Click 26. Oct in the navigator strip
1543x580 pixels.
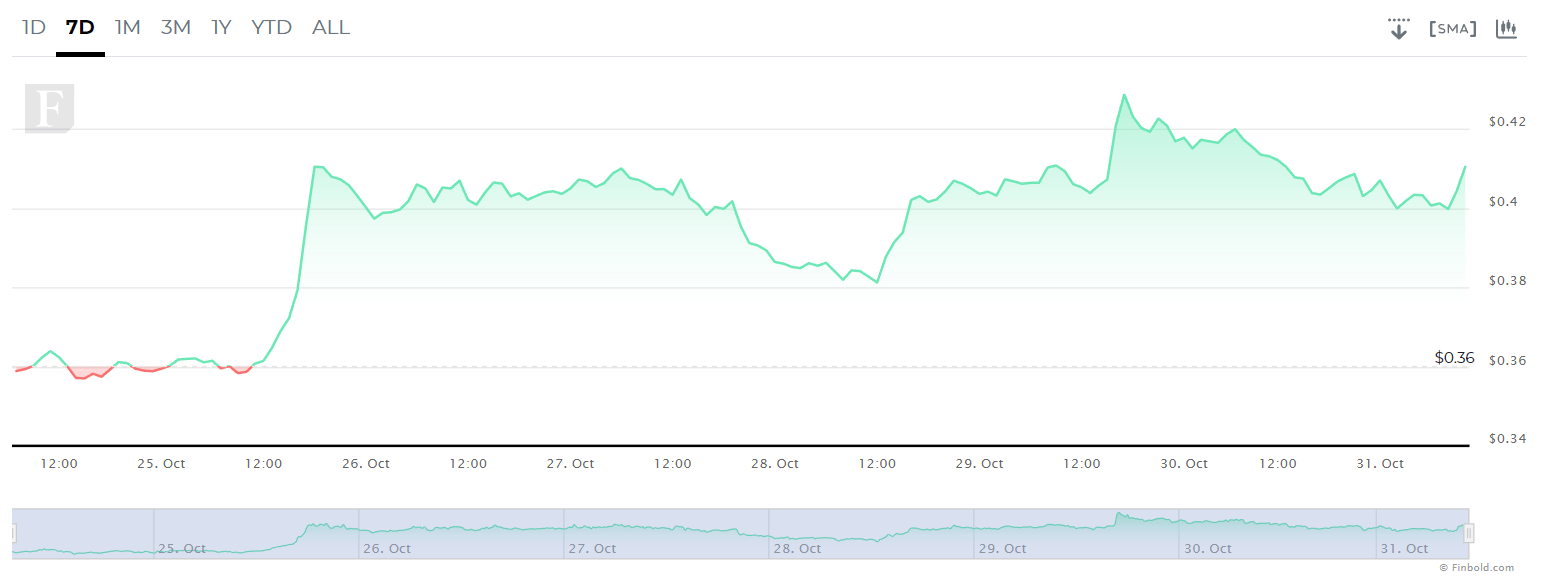tap(387, 548)
